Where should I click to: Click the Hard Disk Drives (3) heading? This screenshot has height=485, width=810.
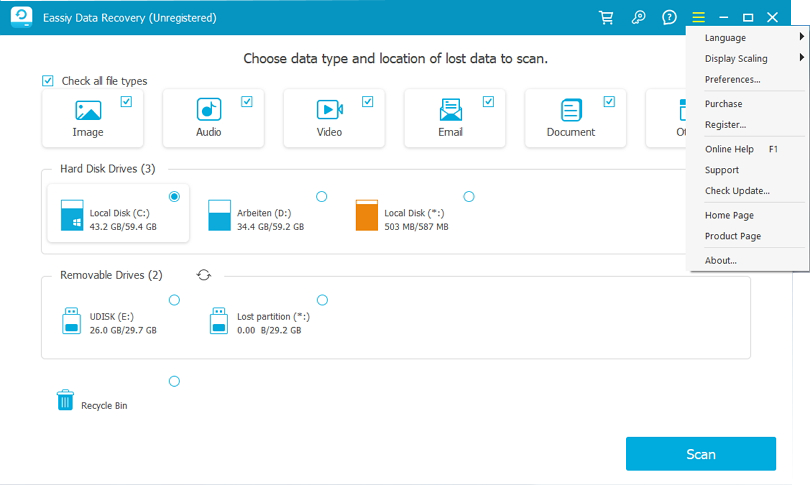tap(107, 169)
